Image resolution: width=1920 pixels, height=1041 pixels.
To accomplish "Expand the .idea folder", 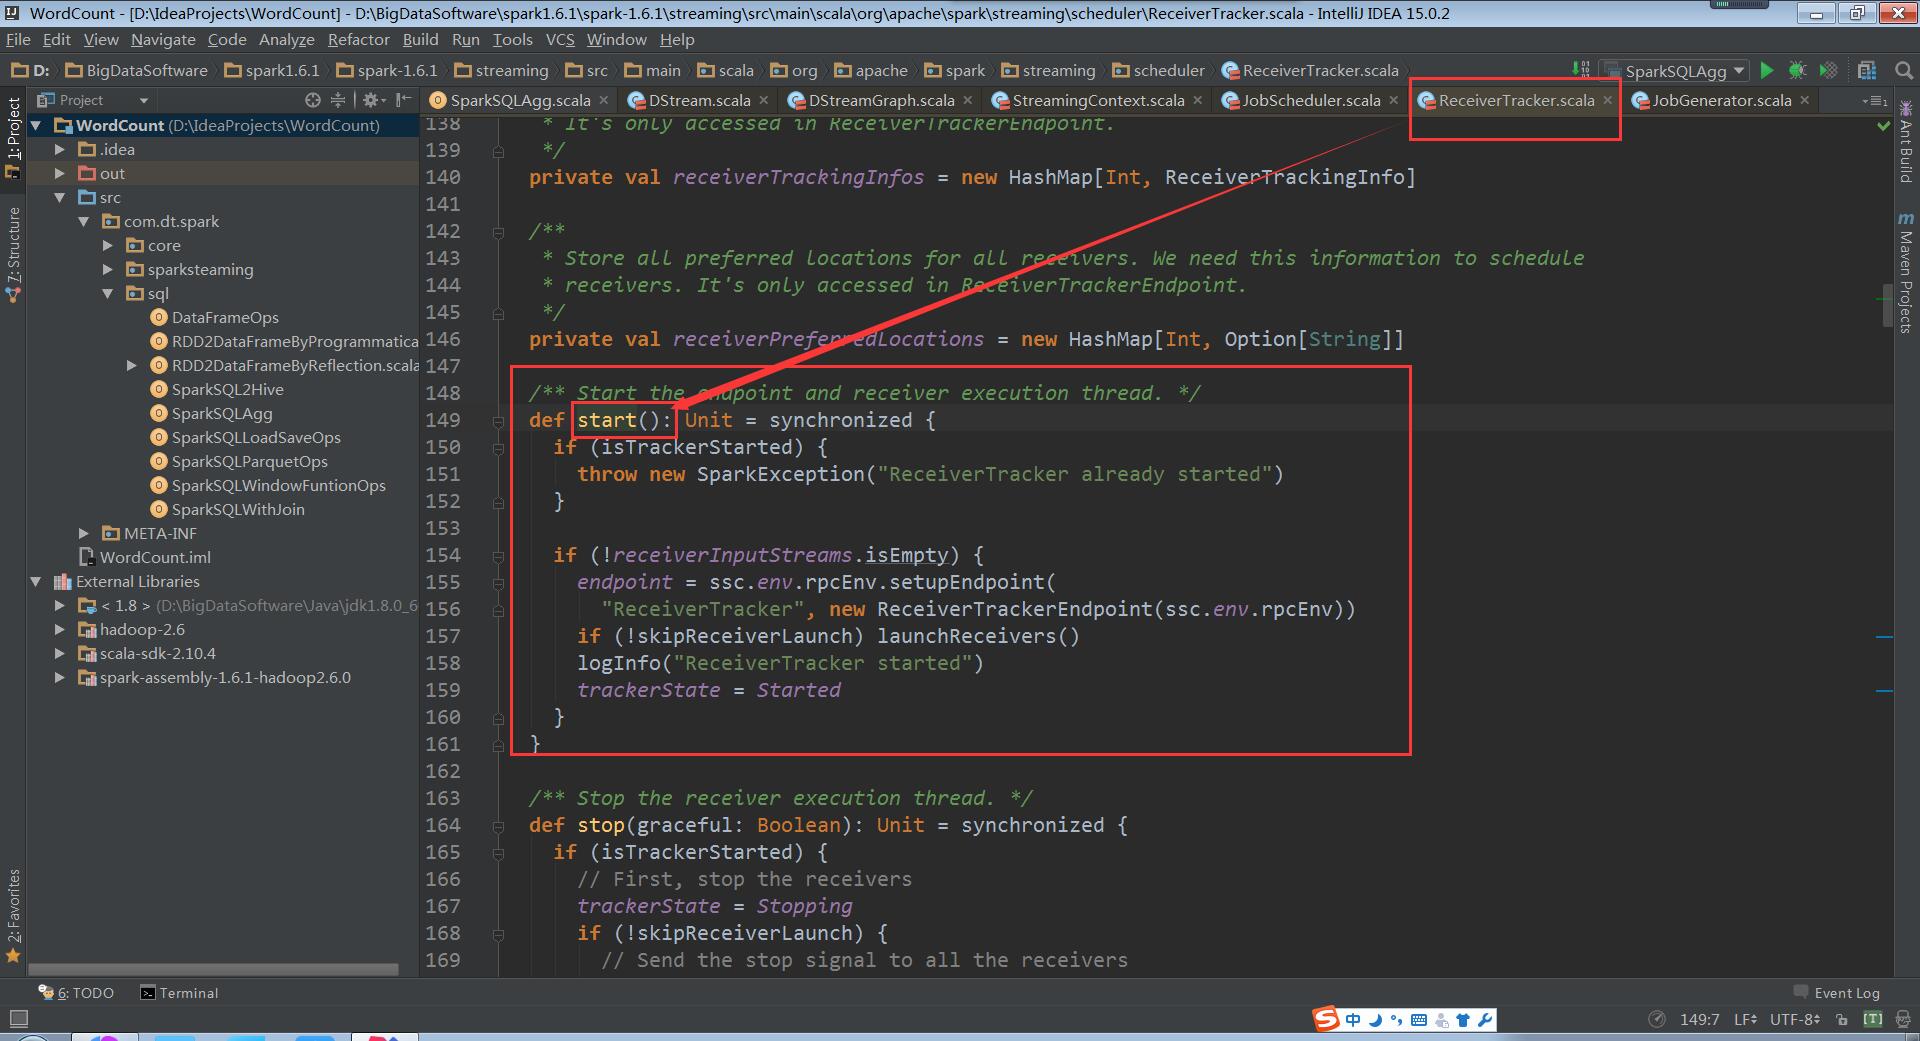I will tap(61, 149).
